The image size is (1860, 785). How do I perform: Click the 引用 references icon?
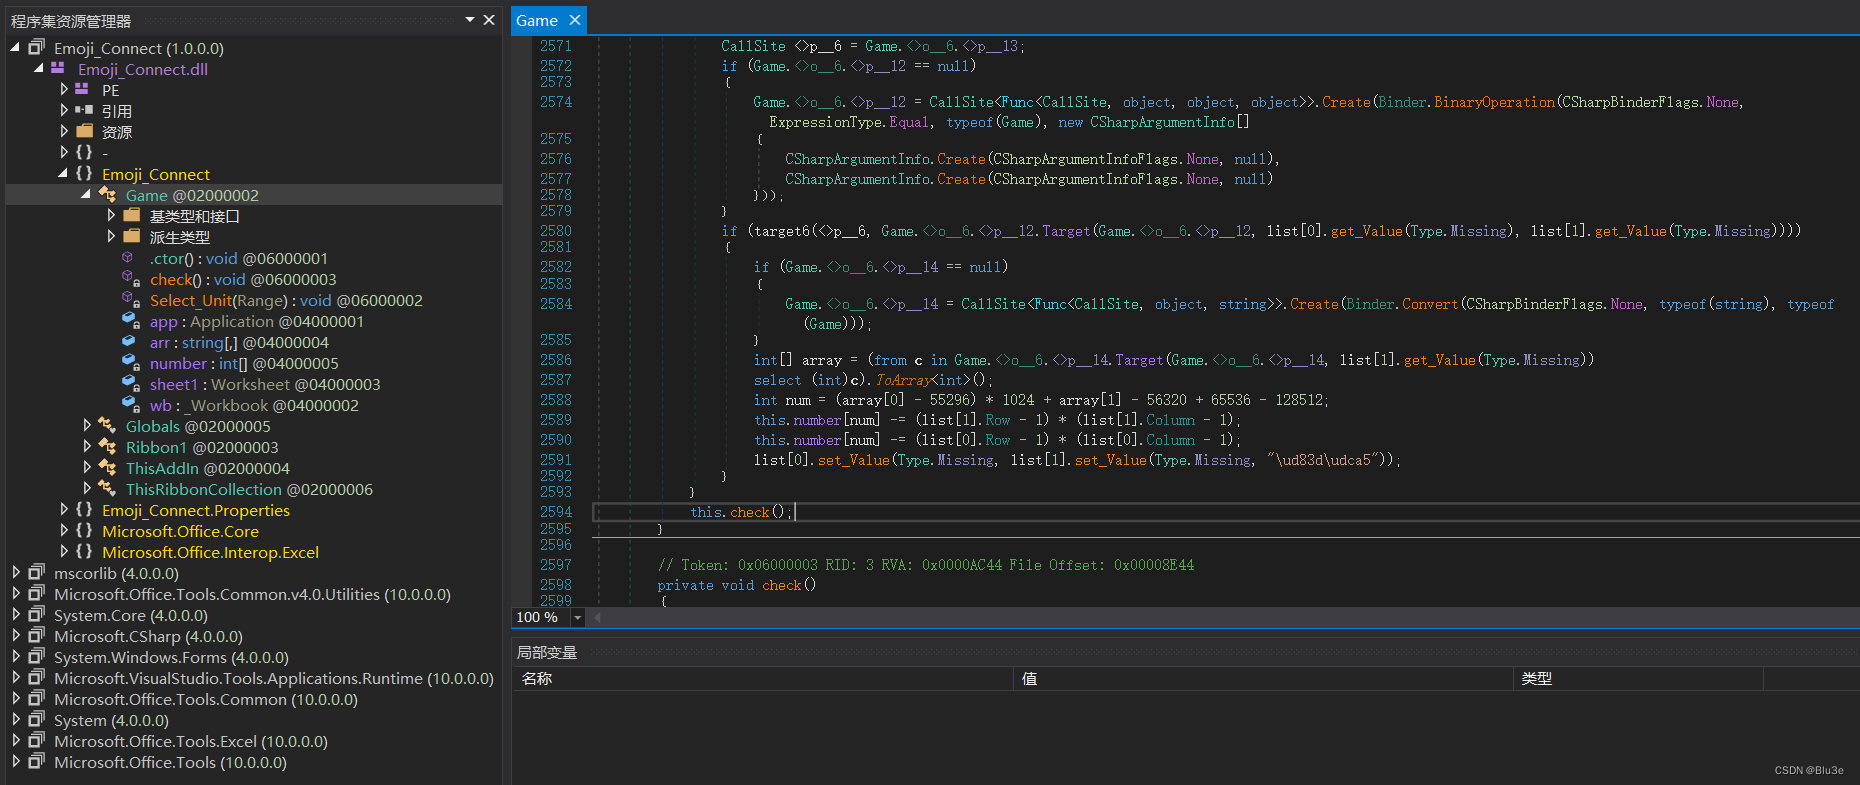[x=84, y=110]
